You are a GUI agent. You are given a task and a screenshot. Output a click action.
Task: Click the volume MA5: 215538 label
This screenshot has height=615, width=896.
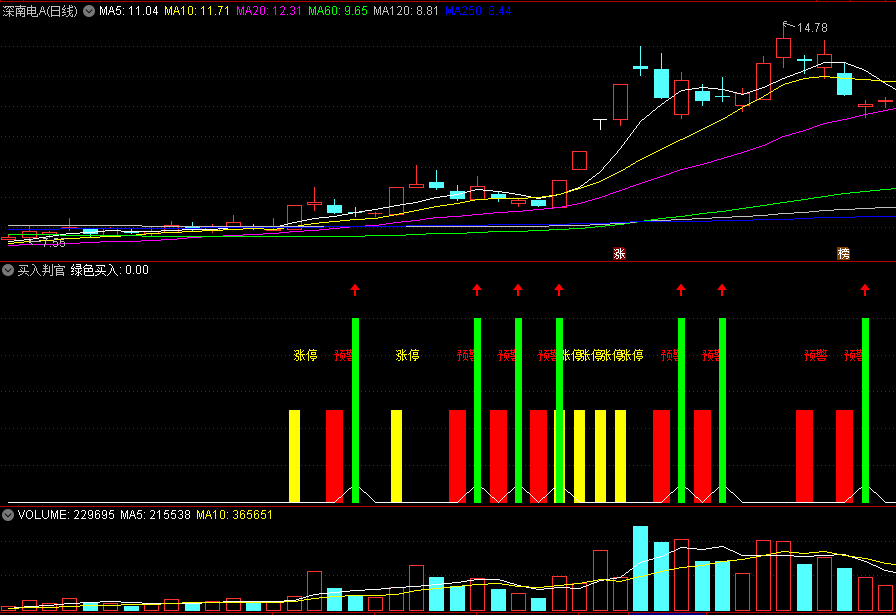click(155, 515)
